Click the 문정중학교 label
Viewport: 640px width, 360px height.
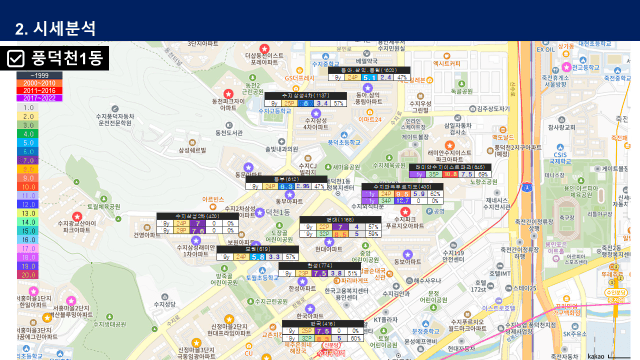coord(426,331)
